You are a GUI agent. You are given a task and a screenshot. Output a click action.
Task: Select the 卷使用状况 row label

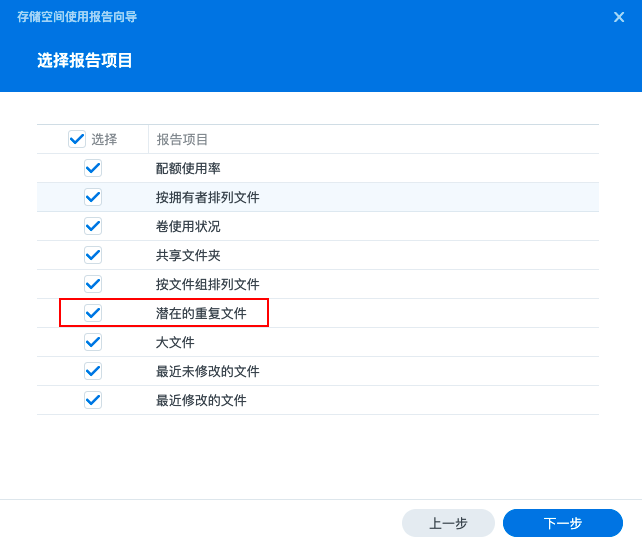point(188,226)
